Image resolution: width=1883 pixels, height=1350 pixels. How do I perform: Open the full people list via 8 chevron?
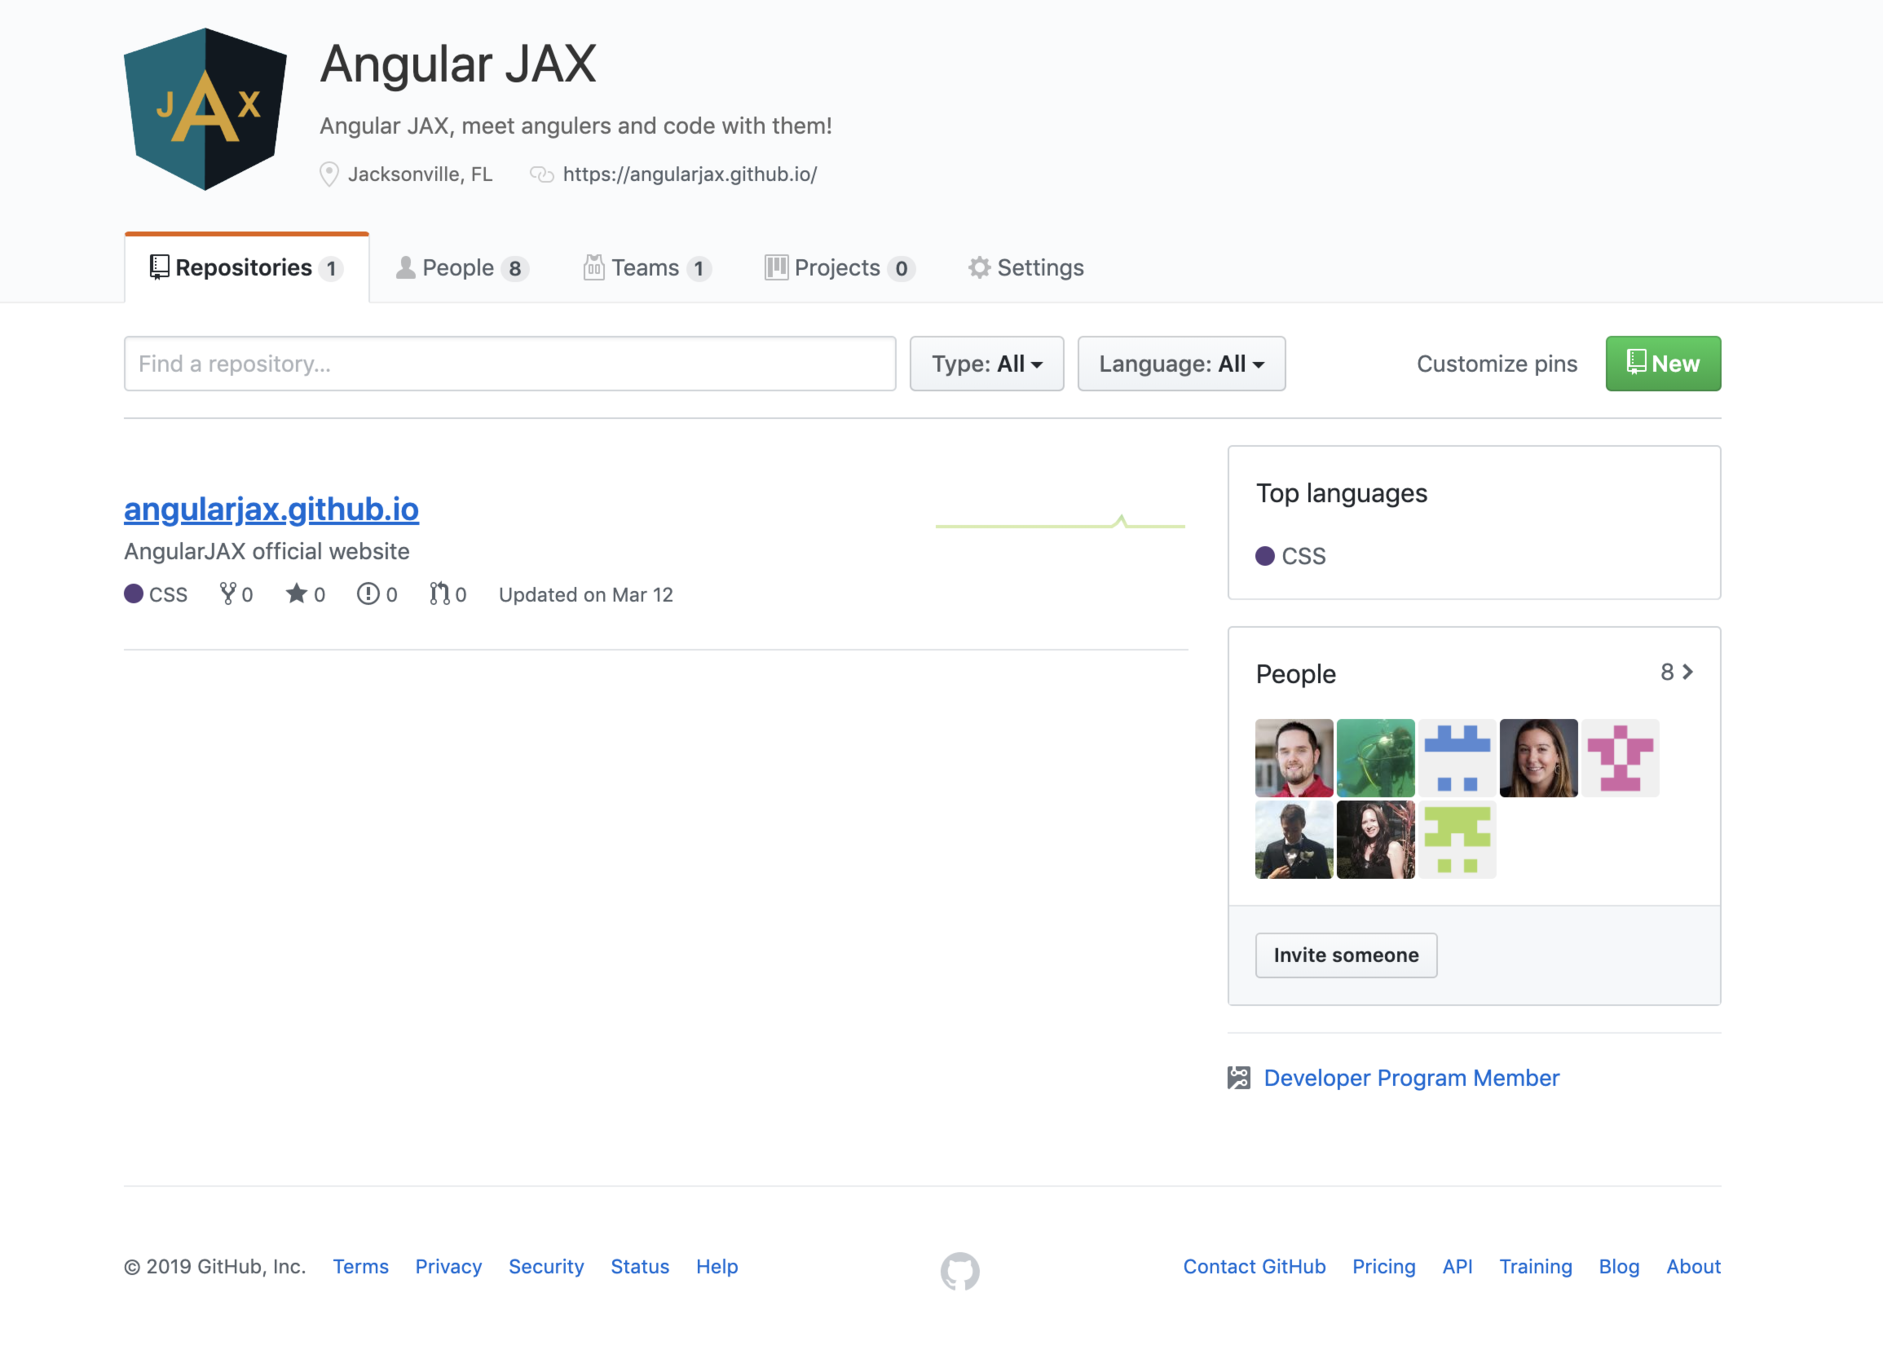(x=1677, y=672)
